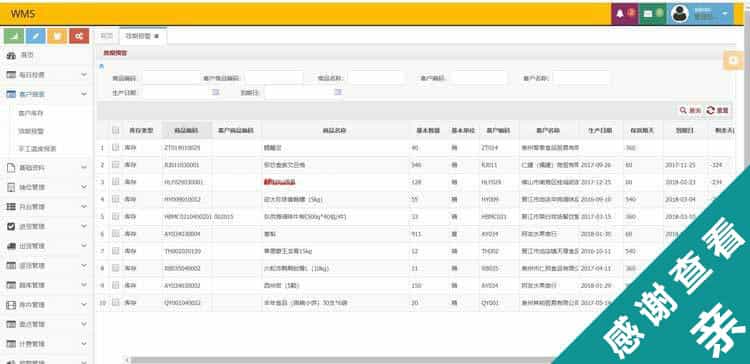Check the row 1 checkbox (ZT014)
The height and width of the screenshot is (364, 750).
pos(115,148)
